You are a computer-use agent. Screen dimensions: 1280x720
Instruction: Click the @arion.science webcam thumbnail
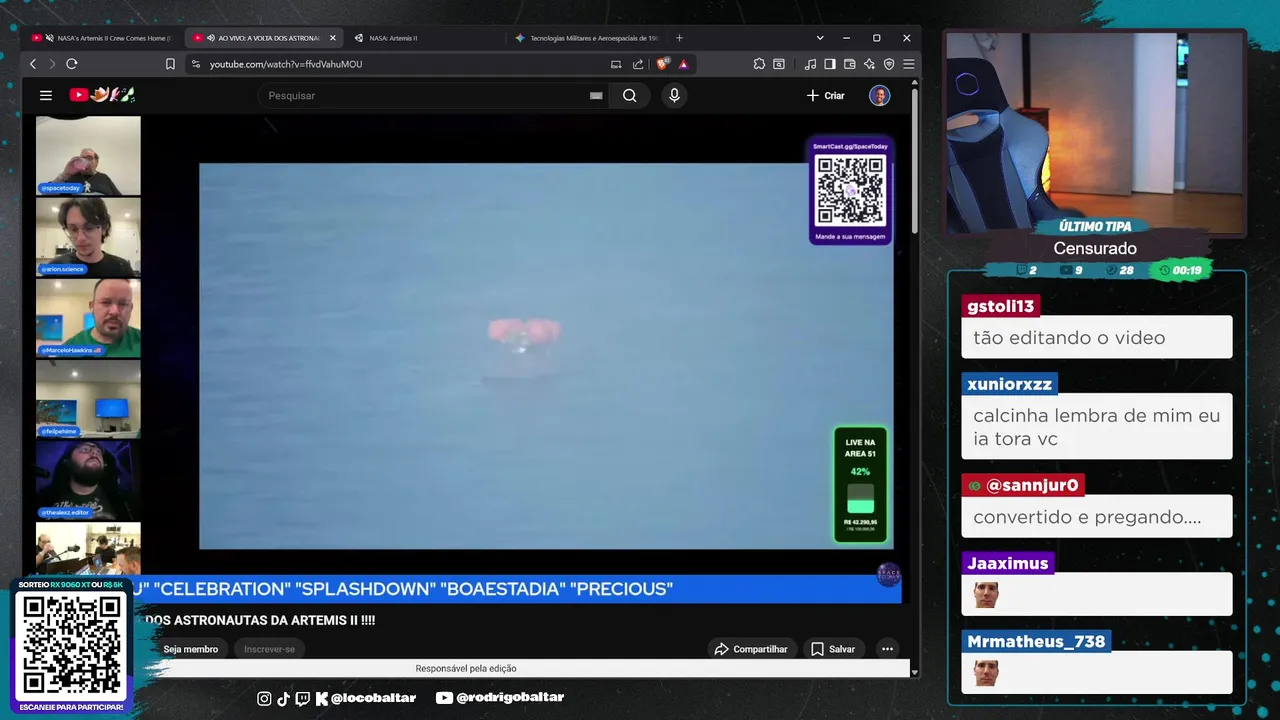coord(88,236)
